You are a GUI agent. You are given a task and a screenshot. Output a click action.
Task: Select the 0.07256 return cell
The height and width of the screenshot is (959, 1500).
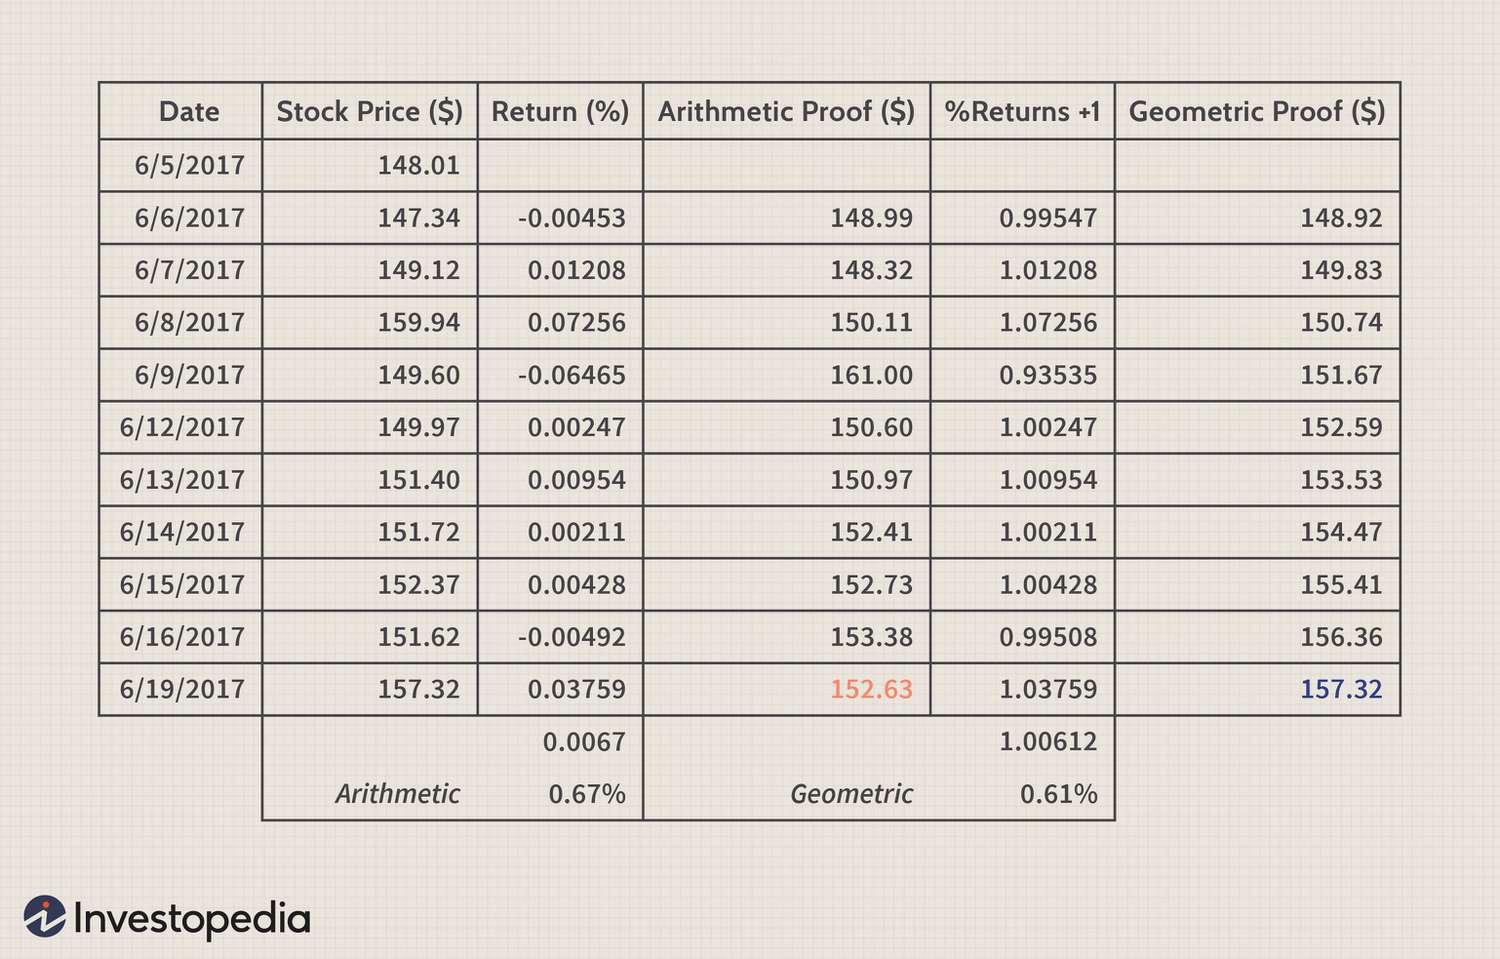pos(560,322)
